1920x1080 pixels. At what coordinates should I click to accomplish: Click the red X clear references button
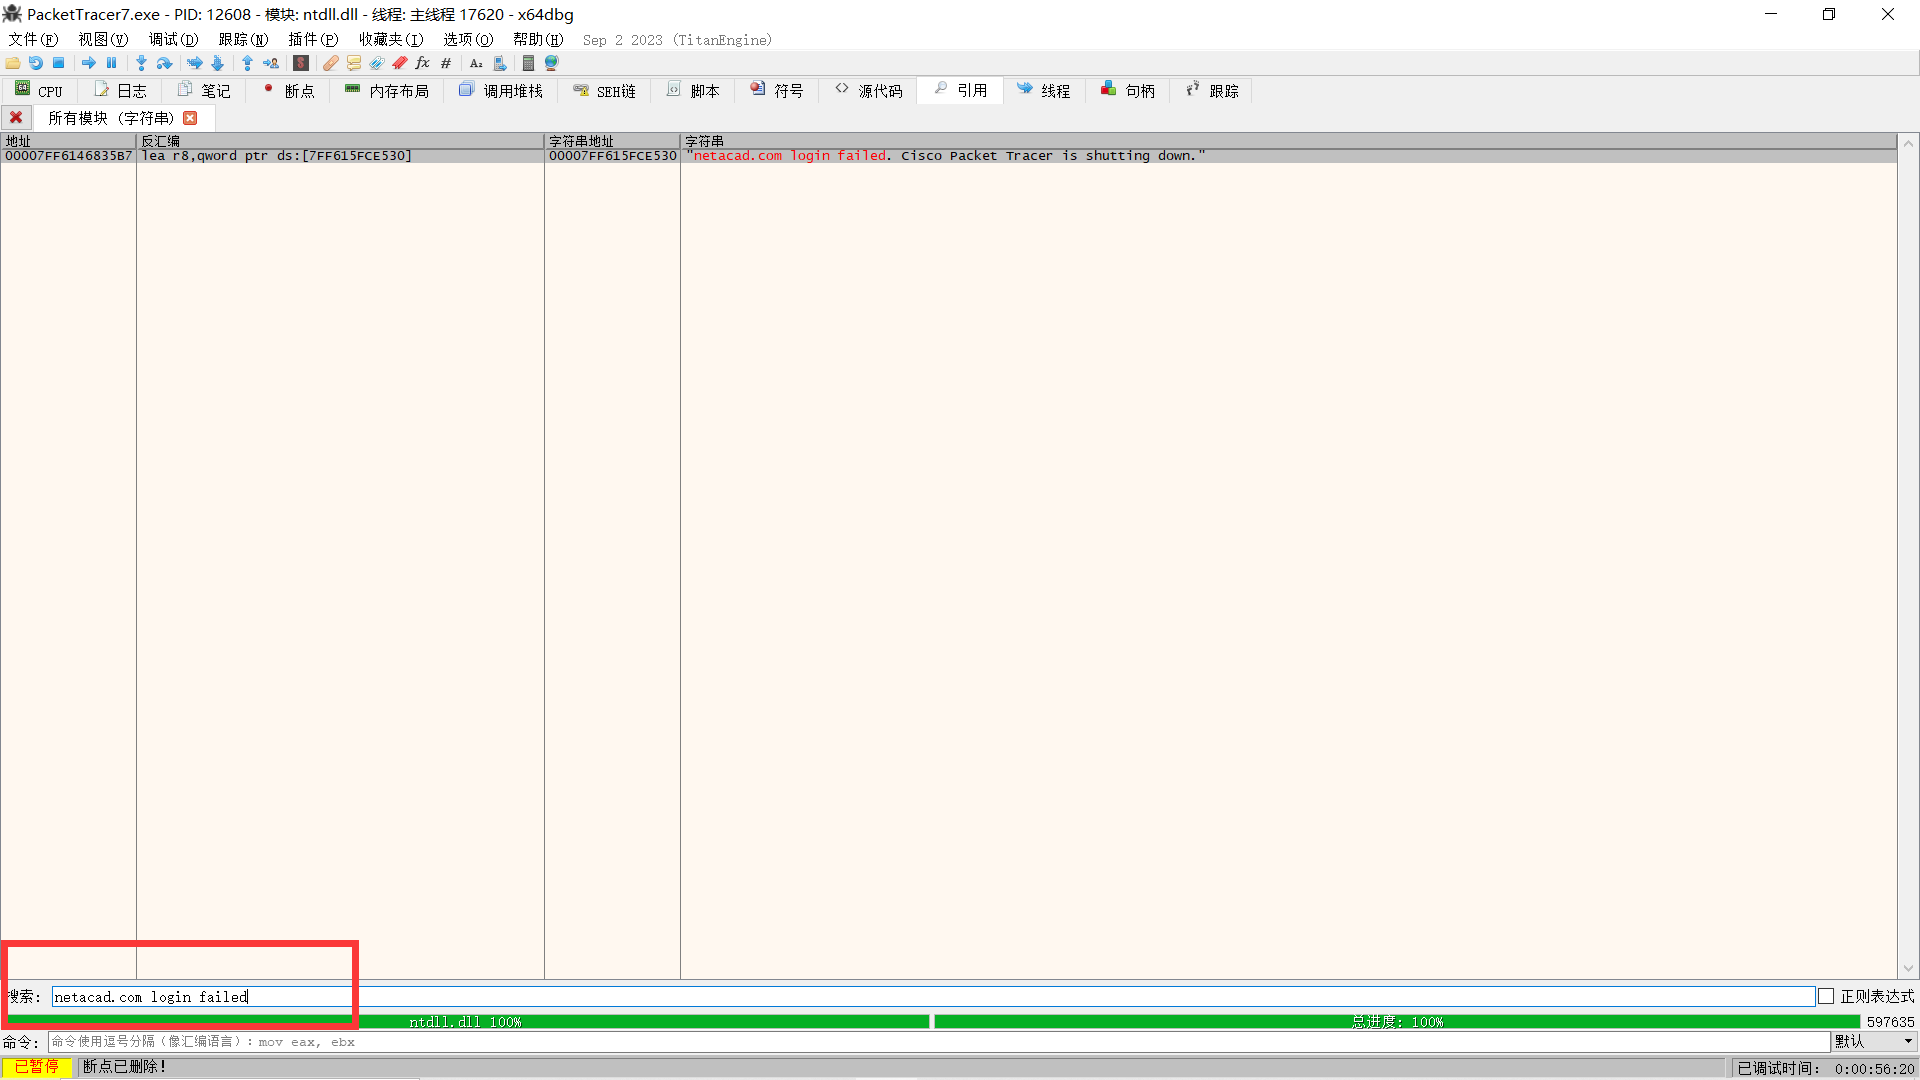[16, 118]
